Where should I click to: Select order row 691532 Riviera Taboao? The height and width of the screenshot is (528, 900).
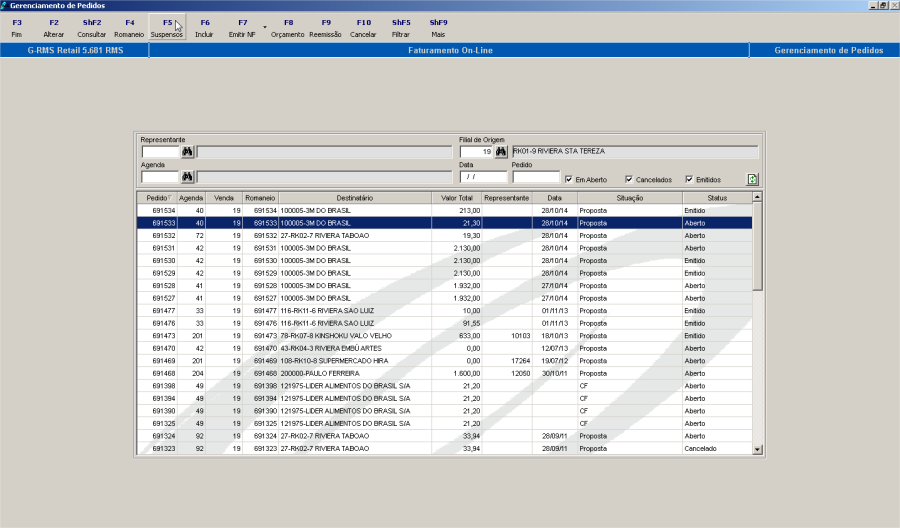444,236
